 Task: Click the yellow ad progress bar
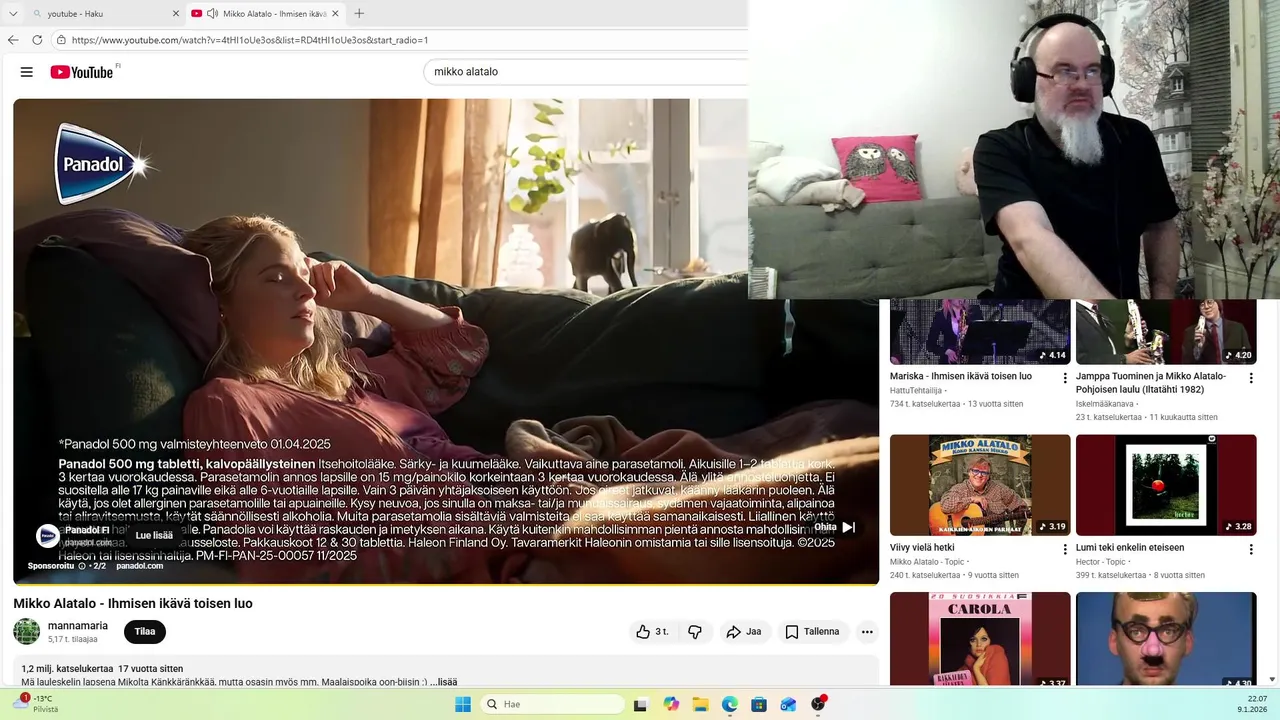click(446, 583)
